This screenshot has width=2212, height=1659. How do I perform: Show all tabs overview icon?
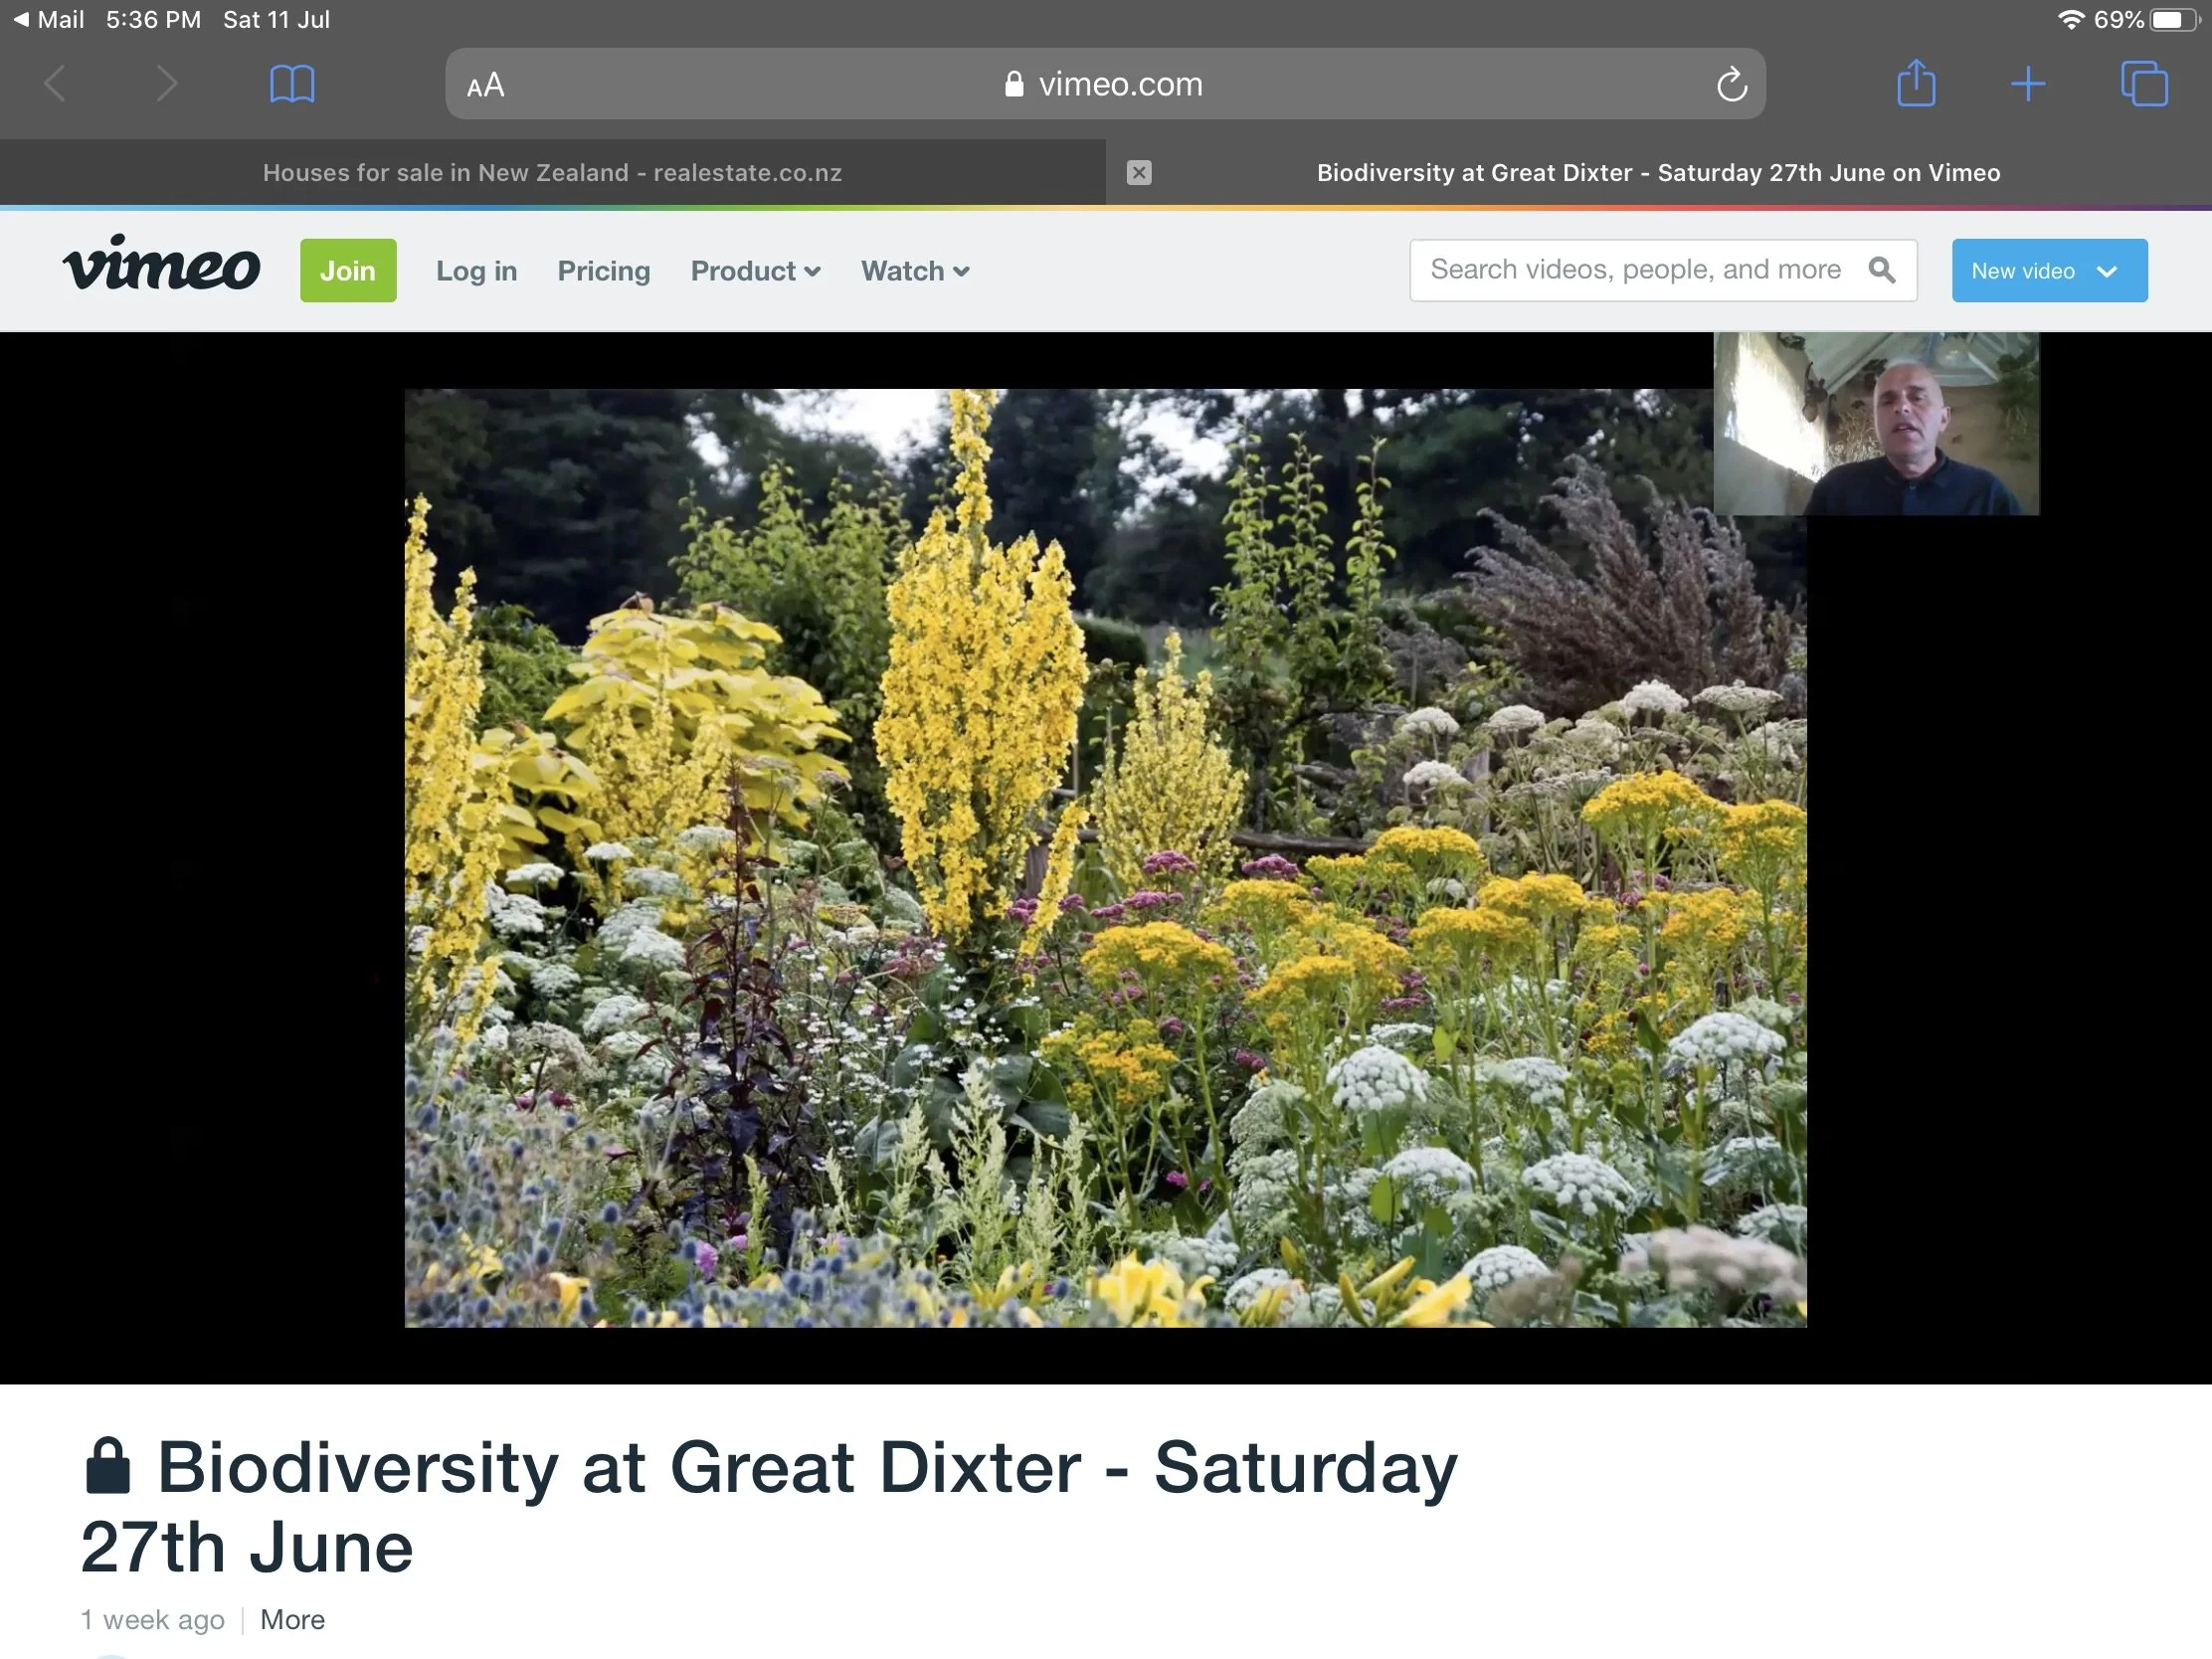2143,84
